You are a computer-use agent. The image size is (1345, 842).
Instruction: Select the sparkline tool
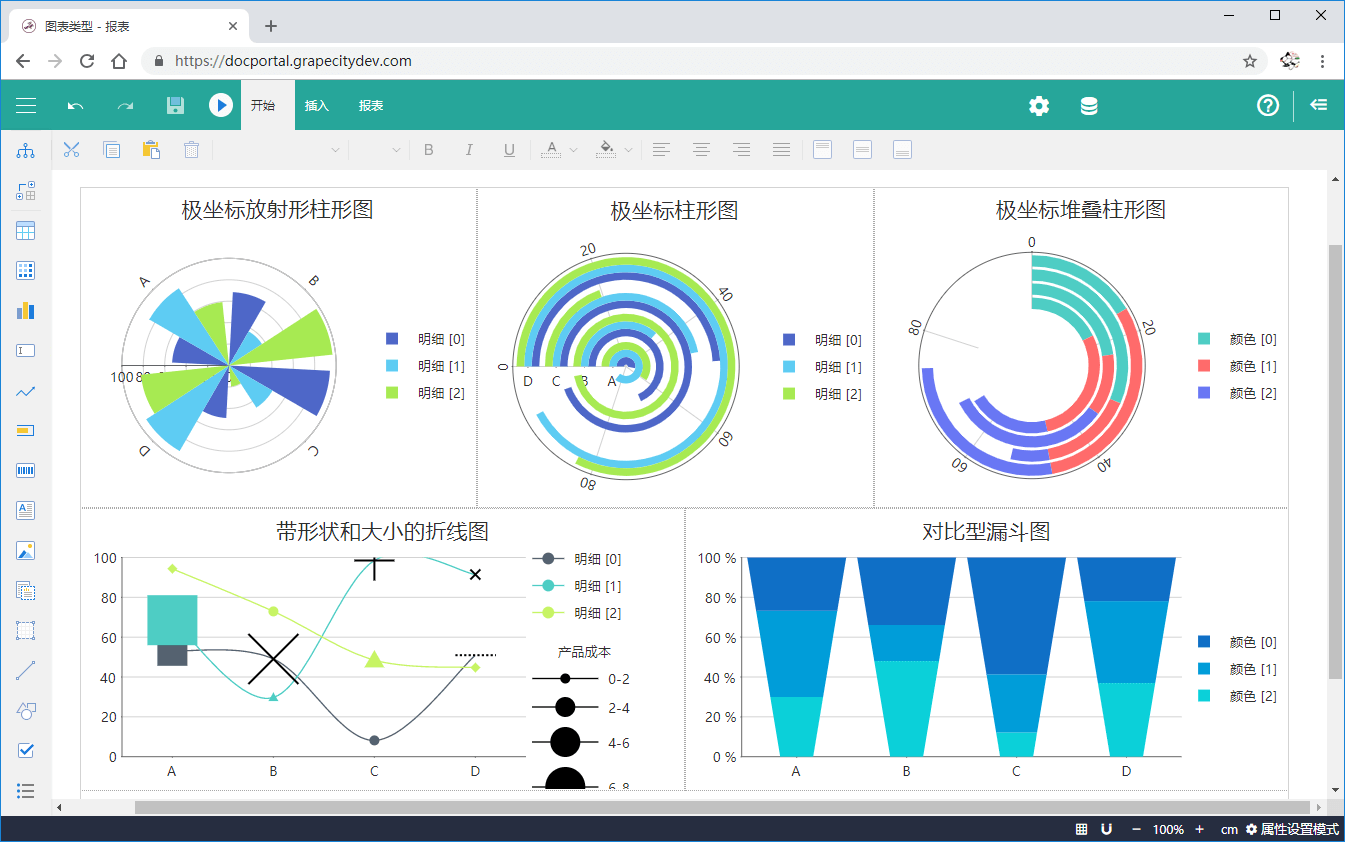click(x=26, y=391)
